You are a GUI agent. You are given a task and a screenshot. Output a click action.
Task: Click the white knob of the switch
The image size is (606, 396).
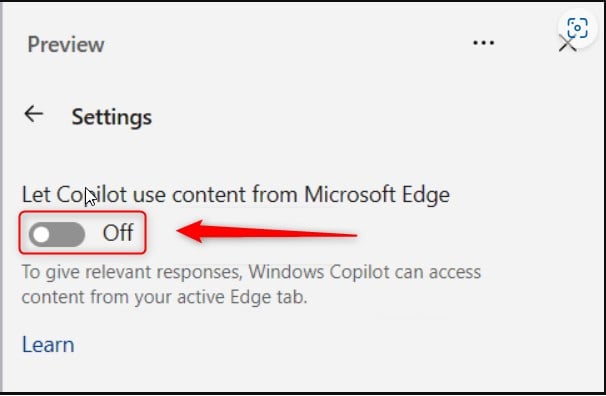point(41,234)
